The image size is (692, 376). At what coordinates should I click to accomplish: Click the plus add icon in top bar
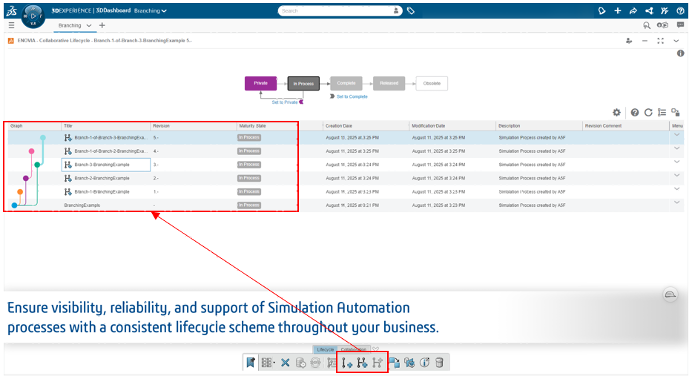pos(617,11)
